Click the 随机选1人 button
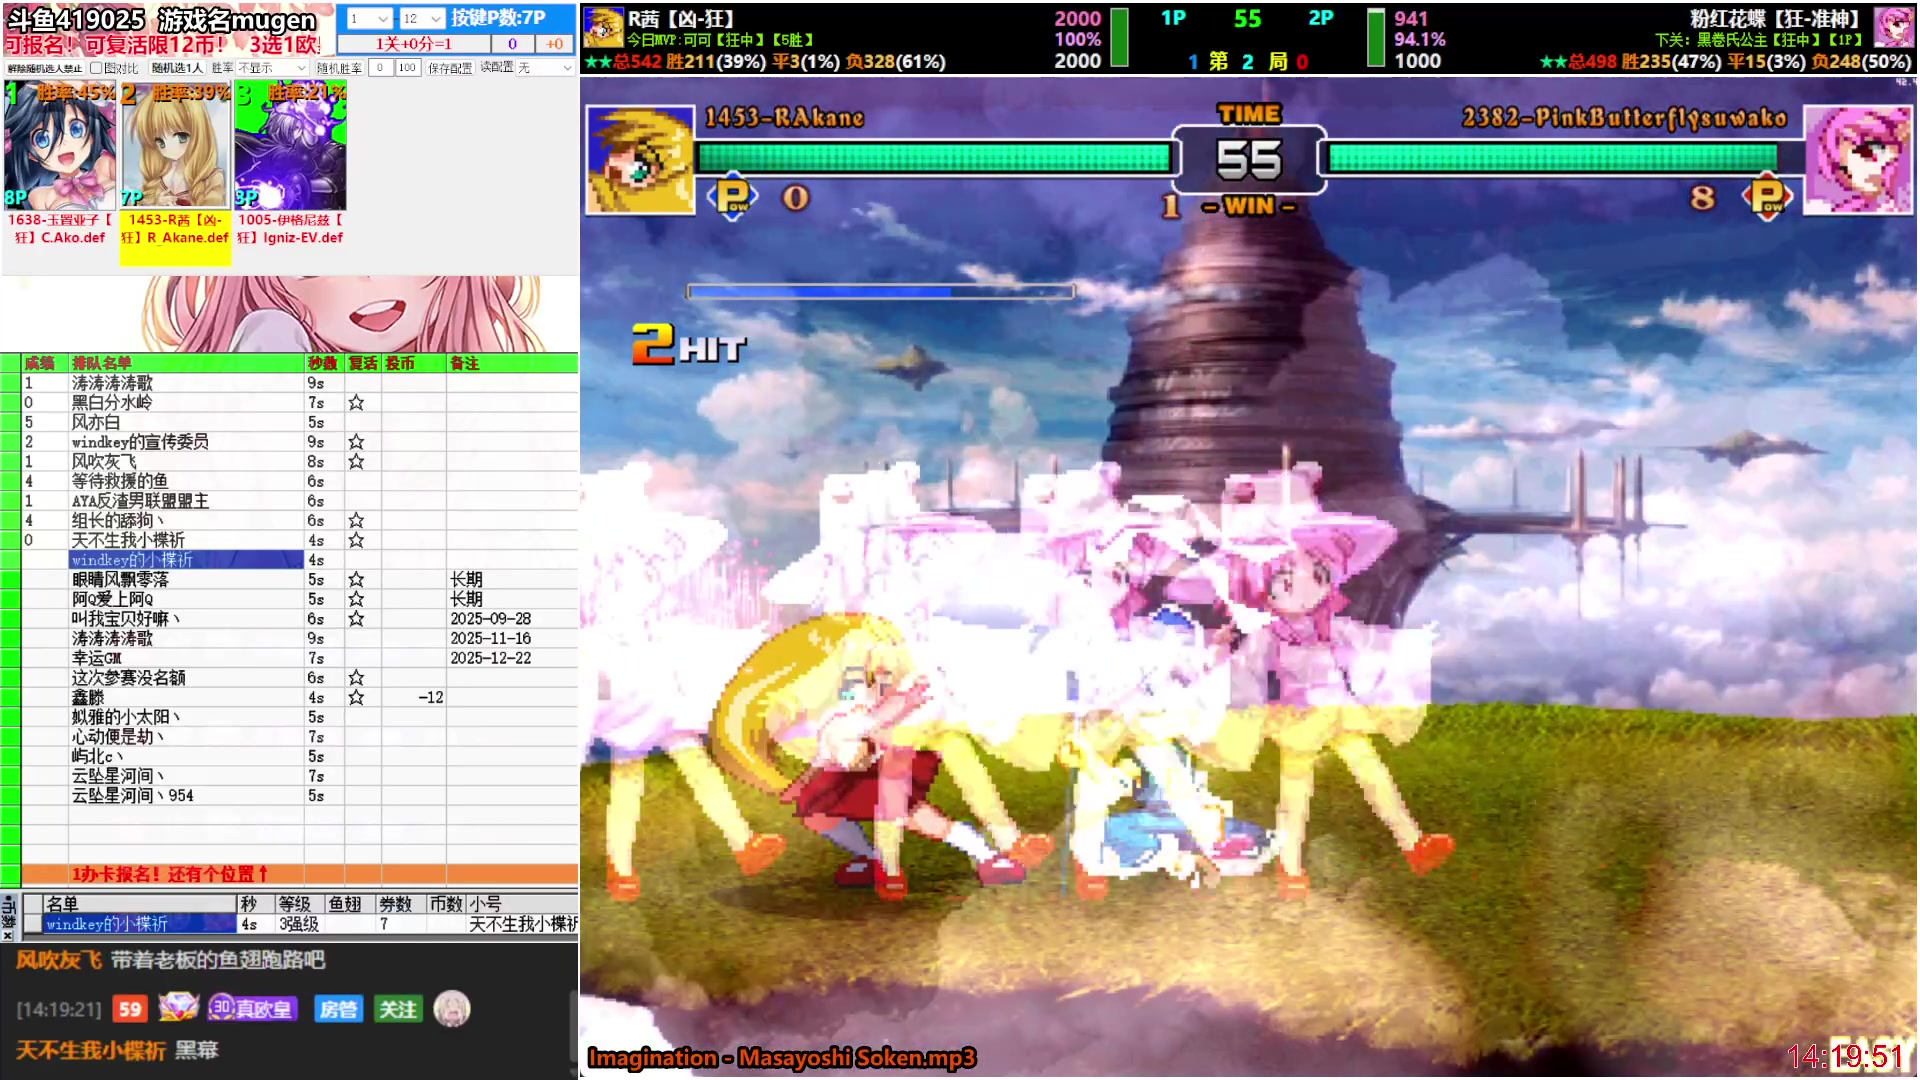Viewport: 1920px width, 1080px height. tap(177, 68)
